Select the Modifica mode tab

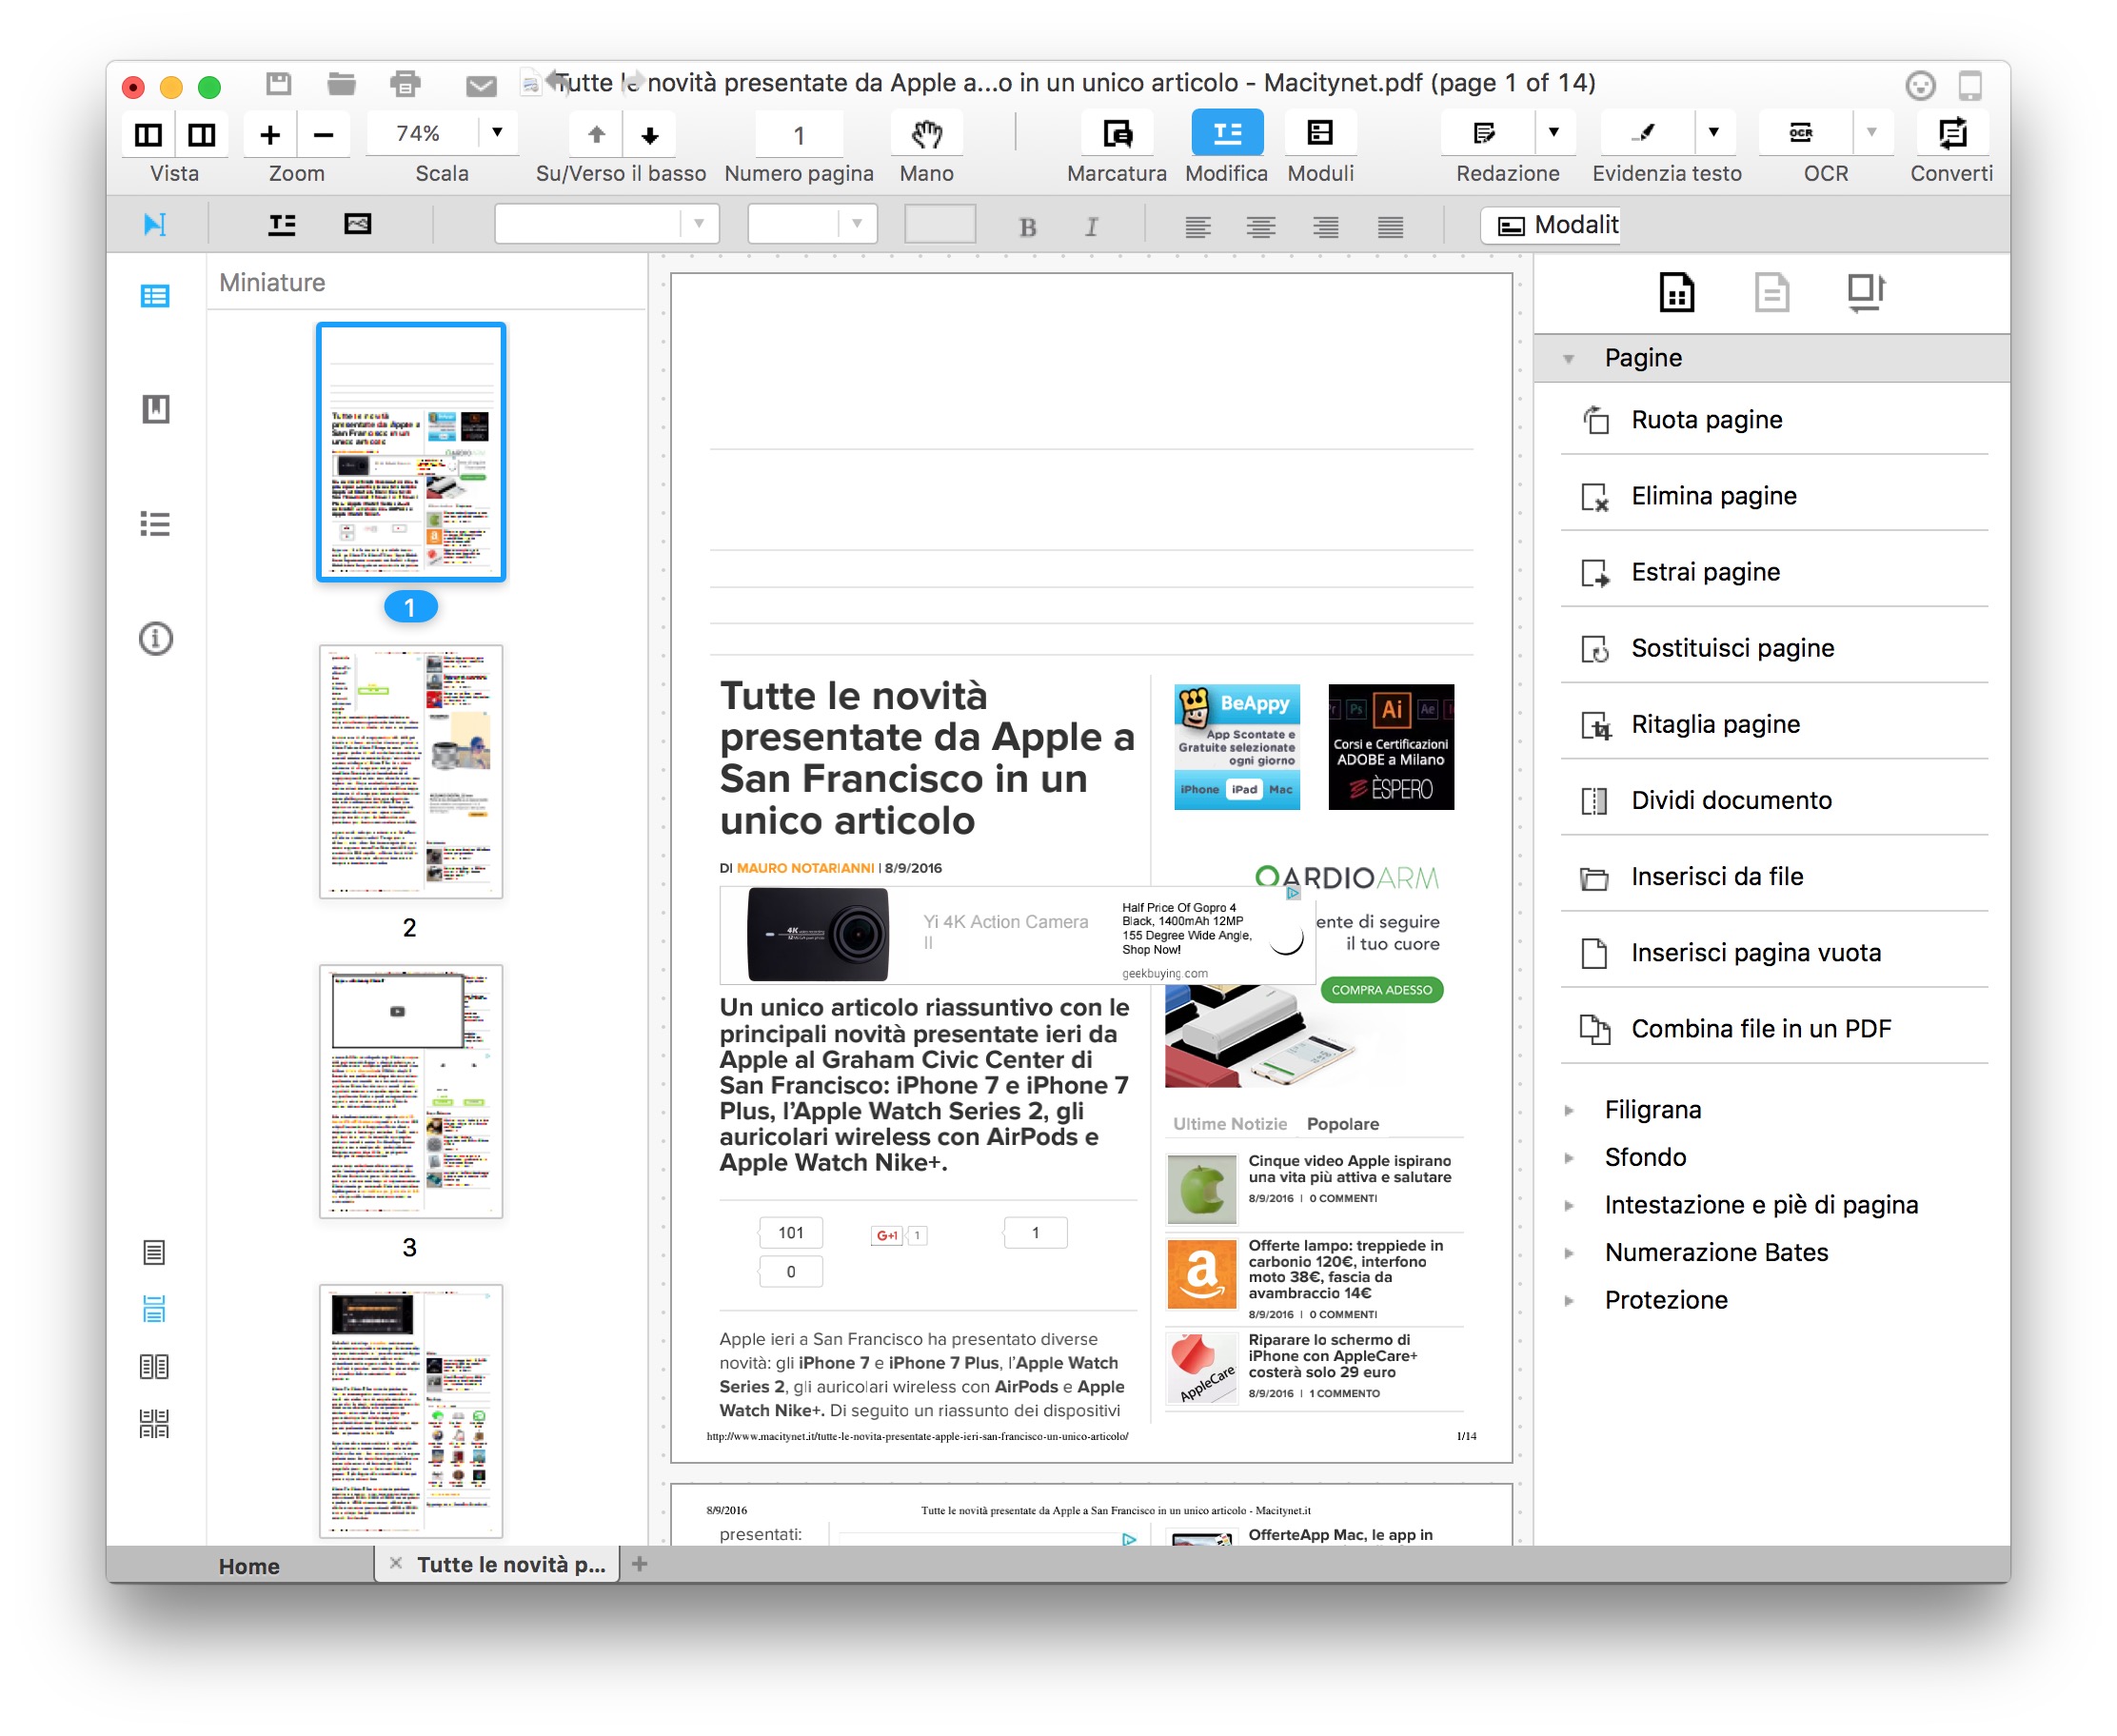[1226, 134]
